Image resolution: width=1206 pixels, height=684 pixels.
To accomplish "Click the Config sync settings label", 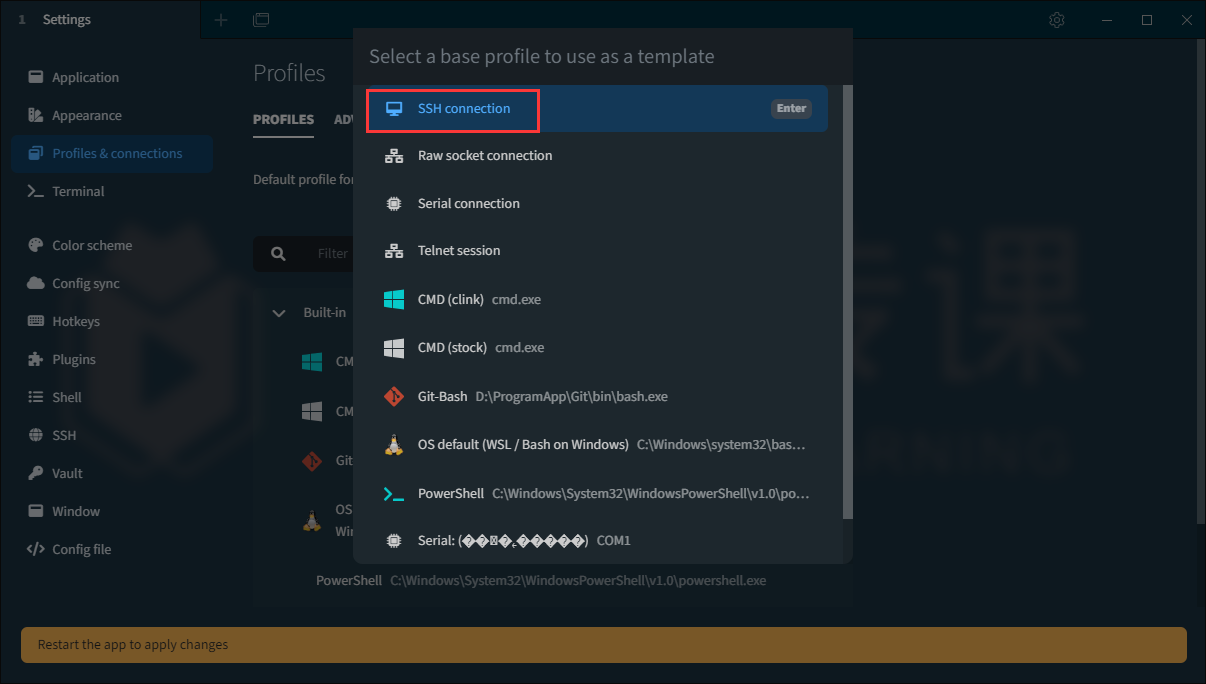I will tap(86, 283).
